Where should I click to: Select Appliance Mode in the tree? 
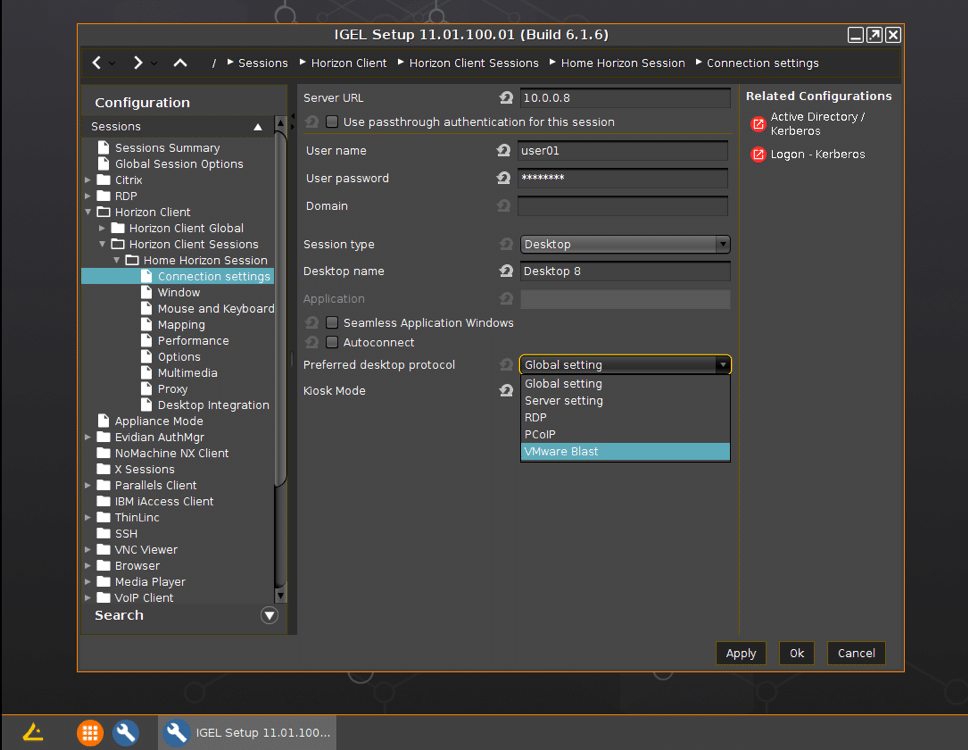(x=159, y=420)
